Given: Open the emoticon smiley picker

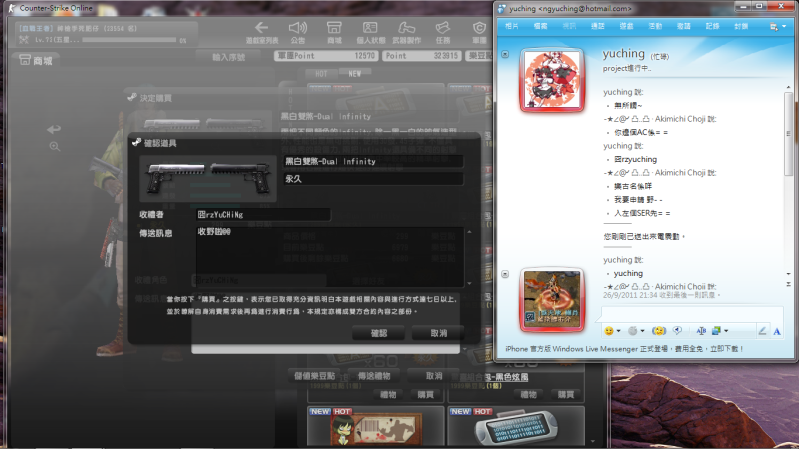Looking at the screenshot, I should tap(609, 331).
